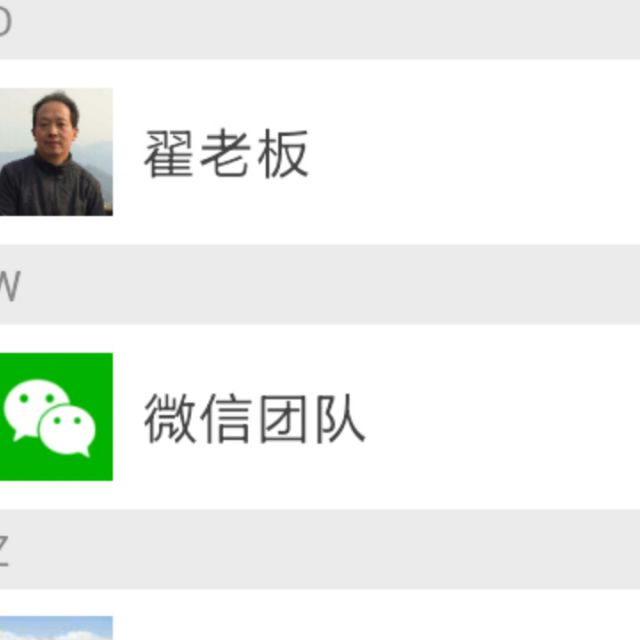Screen dimensions: 640x640
Task: Click empty space right of 微信团队 name
Action: [x=502, y=417]
